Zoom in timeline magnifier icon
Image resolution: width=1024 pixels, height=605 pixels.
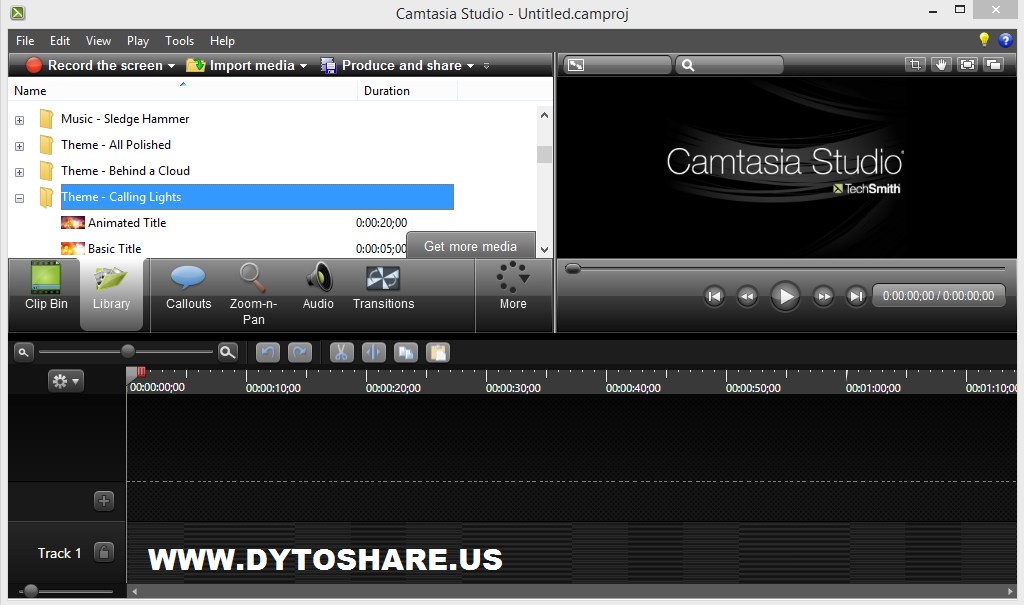227,352
